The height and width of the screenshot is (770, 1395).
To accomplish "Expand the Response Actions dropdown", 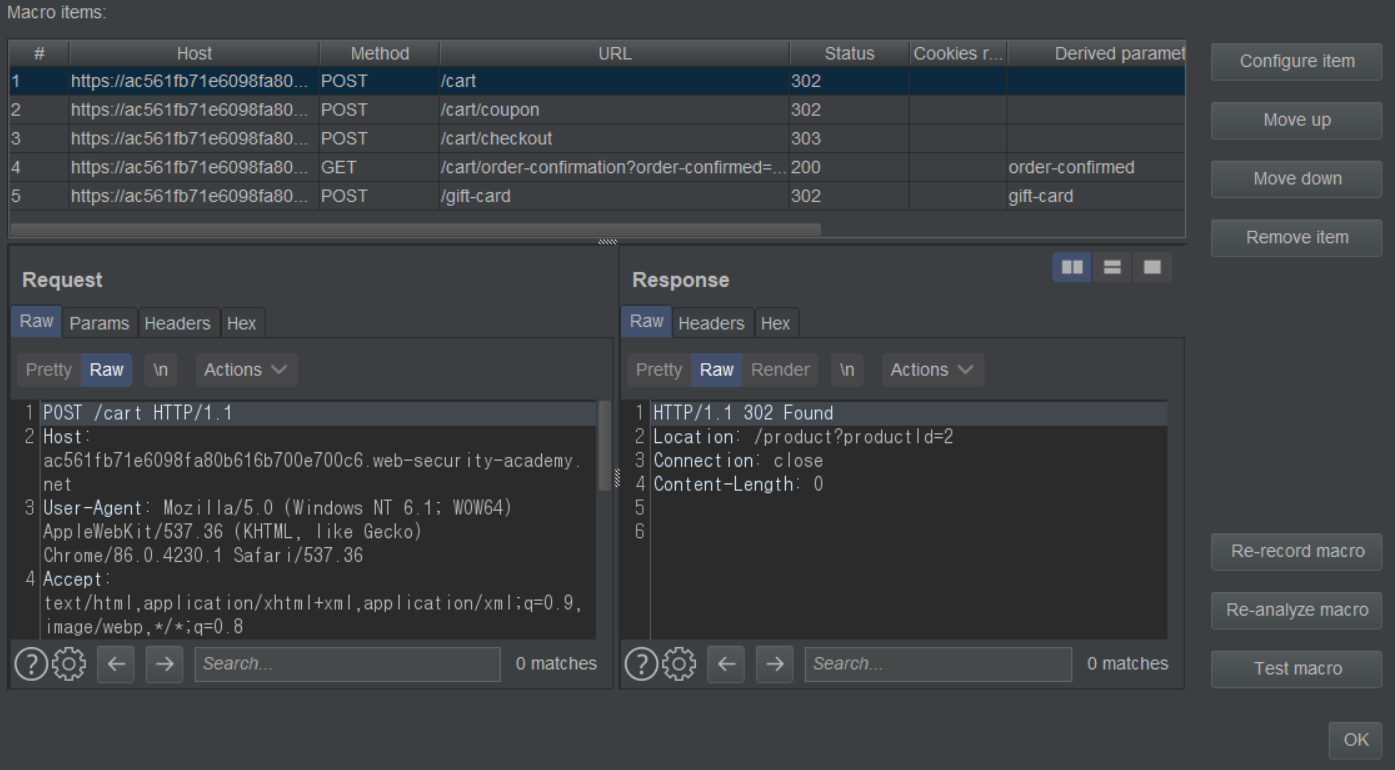I will pos(932,370).
